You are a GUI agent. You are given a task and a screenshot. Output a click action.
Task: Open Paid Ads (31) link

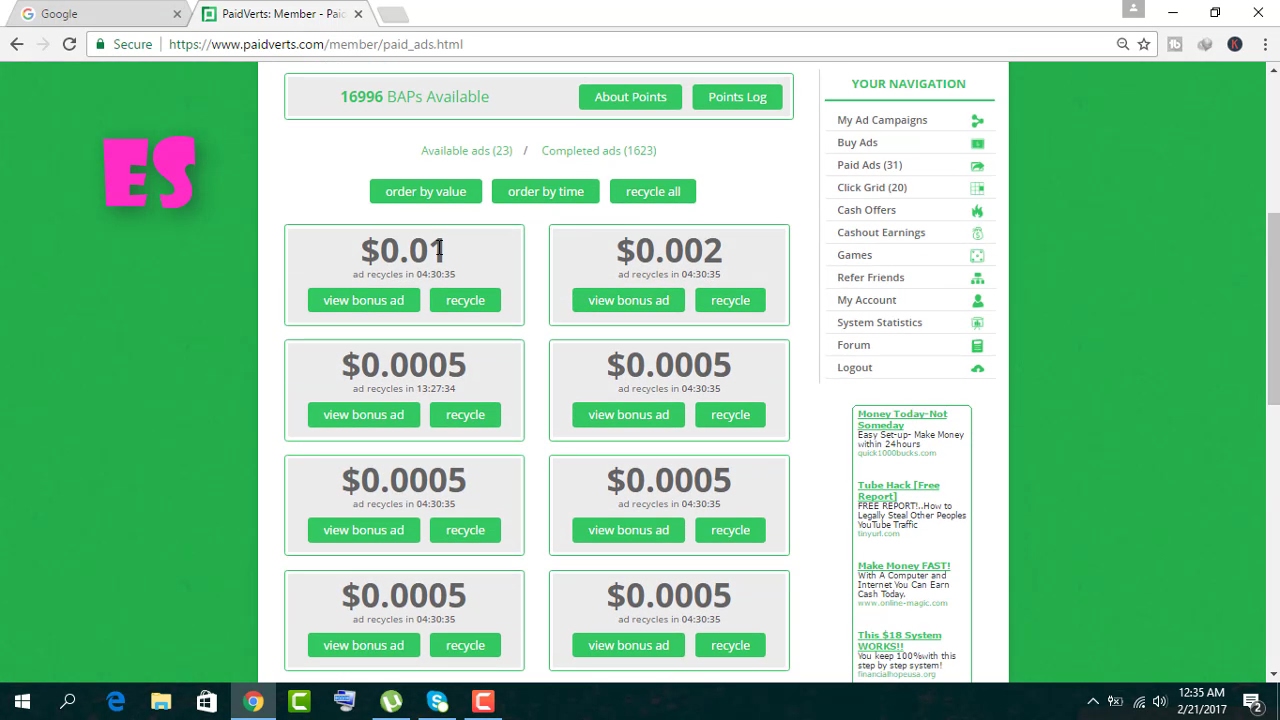[869, 165]
